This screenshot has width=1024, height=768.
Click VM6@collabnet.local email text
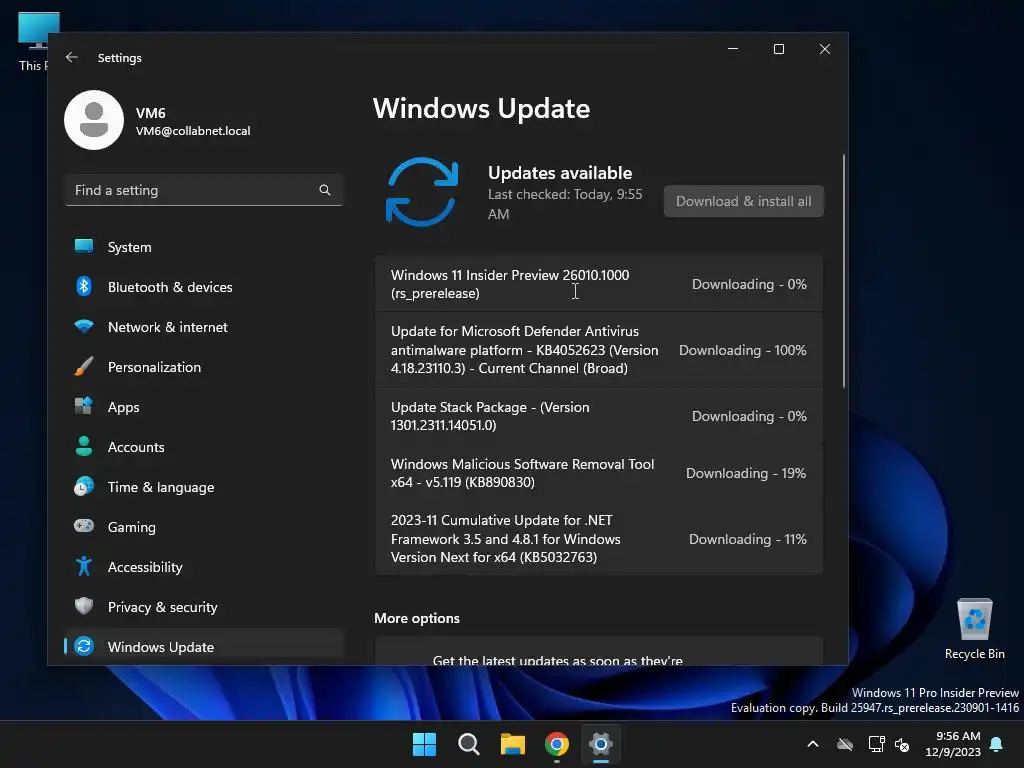coord(193,131)
